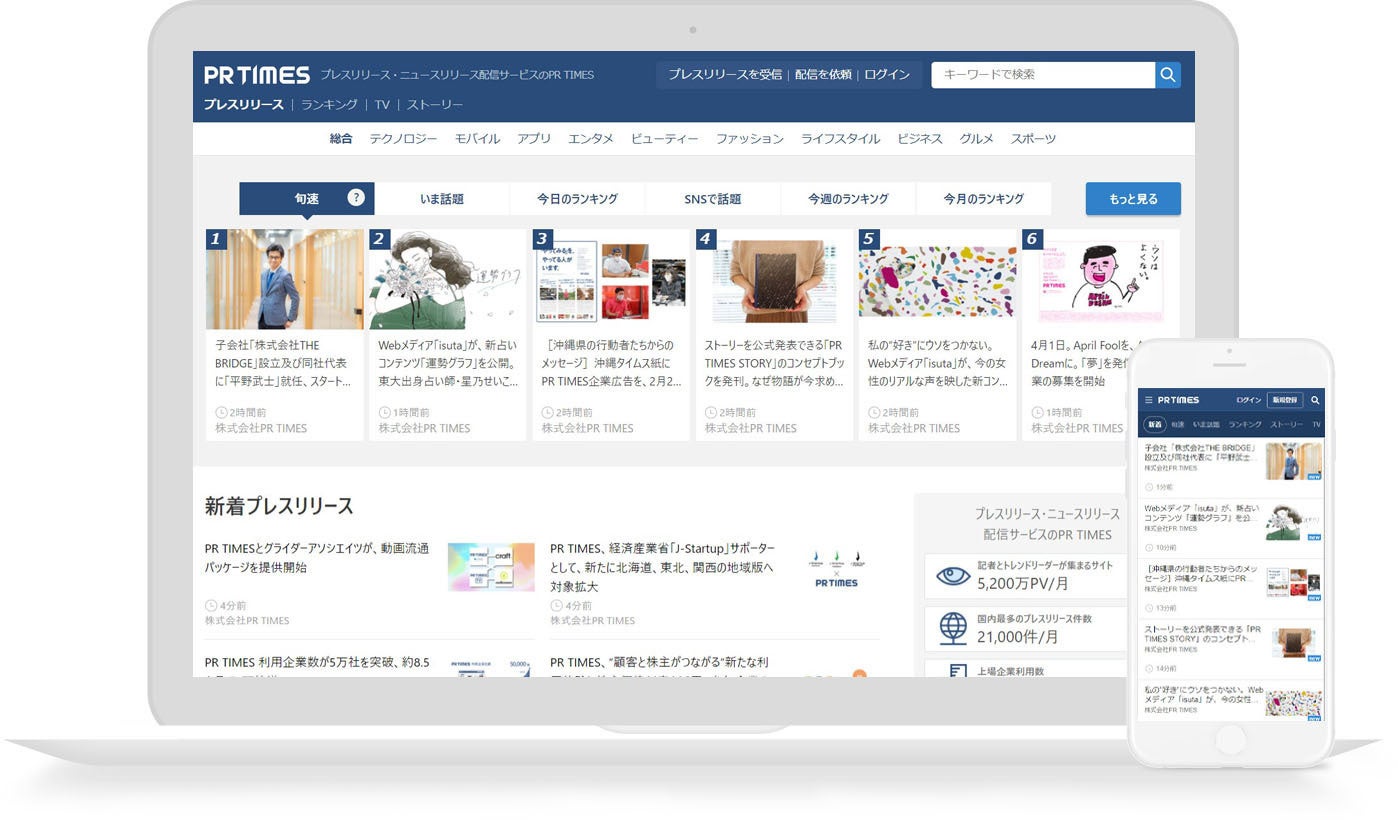Screen dimensions: 1398x820
Task: Open the 今週のランキング tab
Action: point(848,199)
